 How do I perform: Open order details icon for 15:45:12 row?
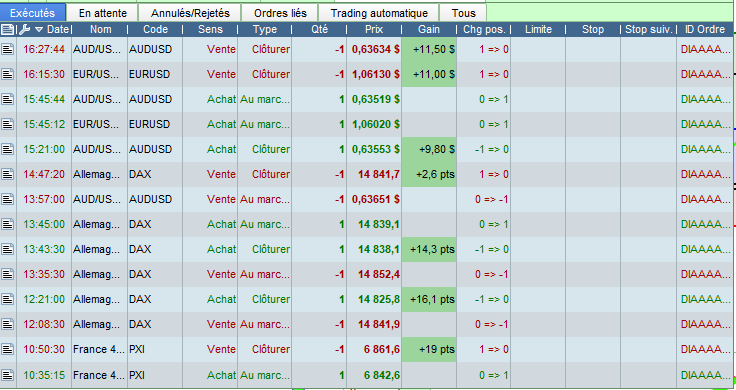(8, 124)
